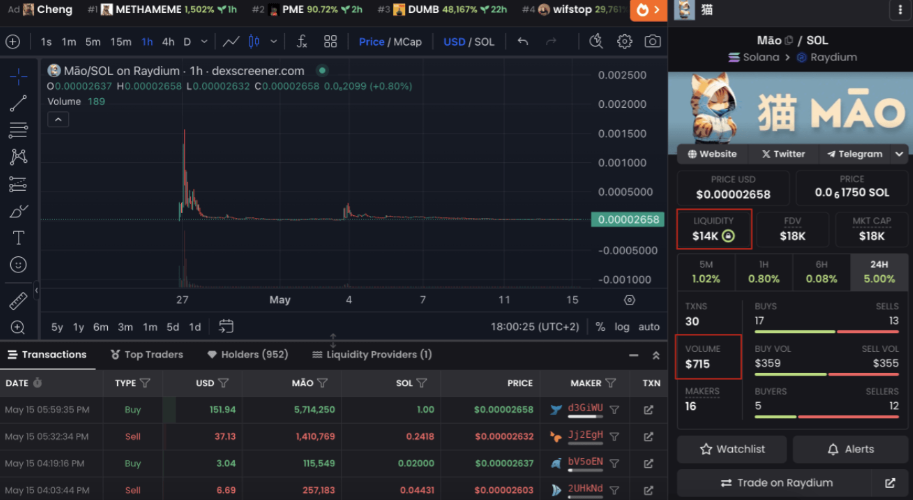This screenshot has height=500, width=913.
Task: Open the emoji icons tool
Action: point(18,265)
